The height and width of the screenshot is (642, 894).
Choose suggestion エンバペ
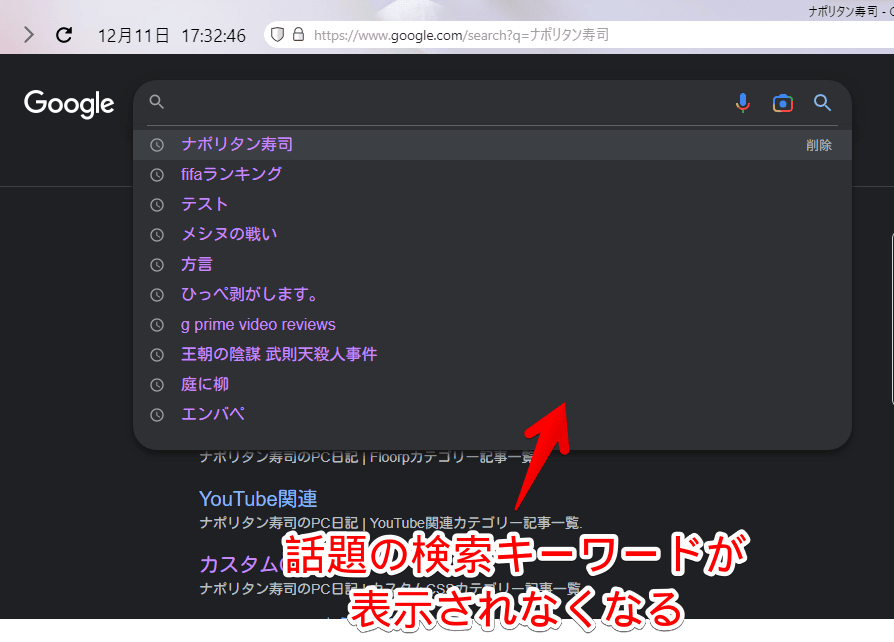click(493, 415)
